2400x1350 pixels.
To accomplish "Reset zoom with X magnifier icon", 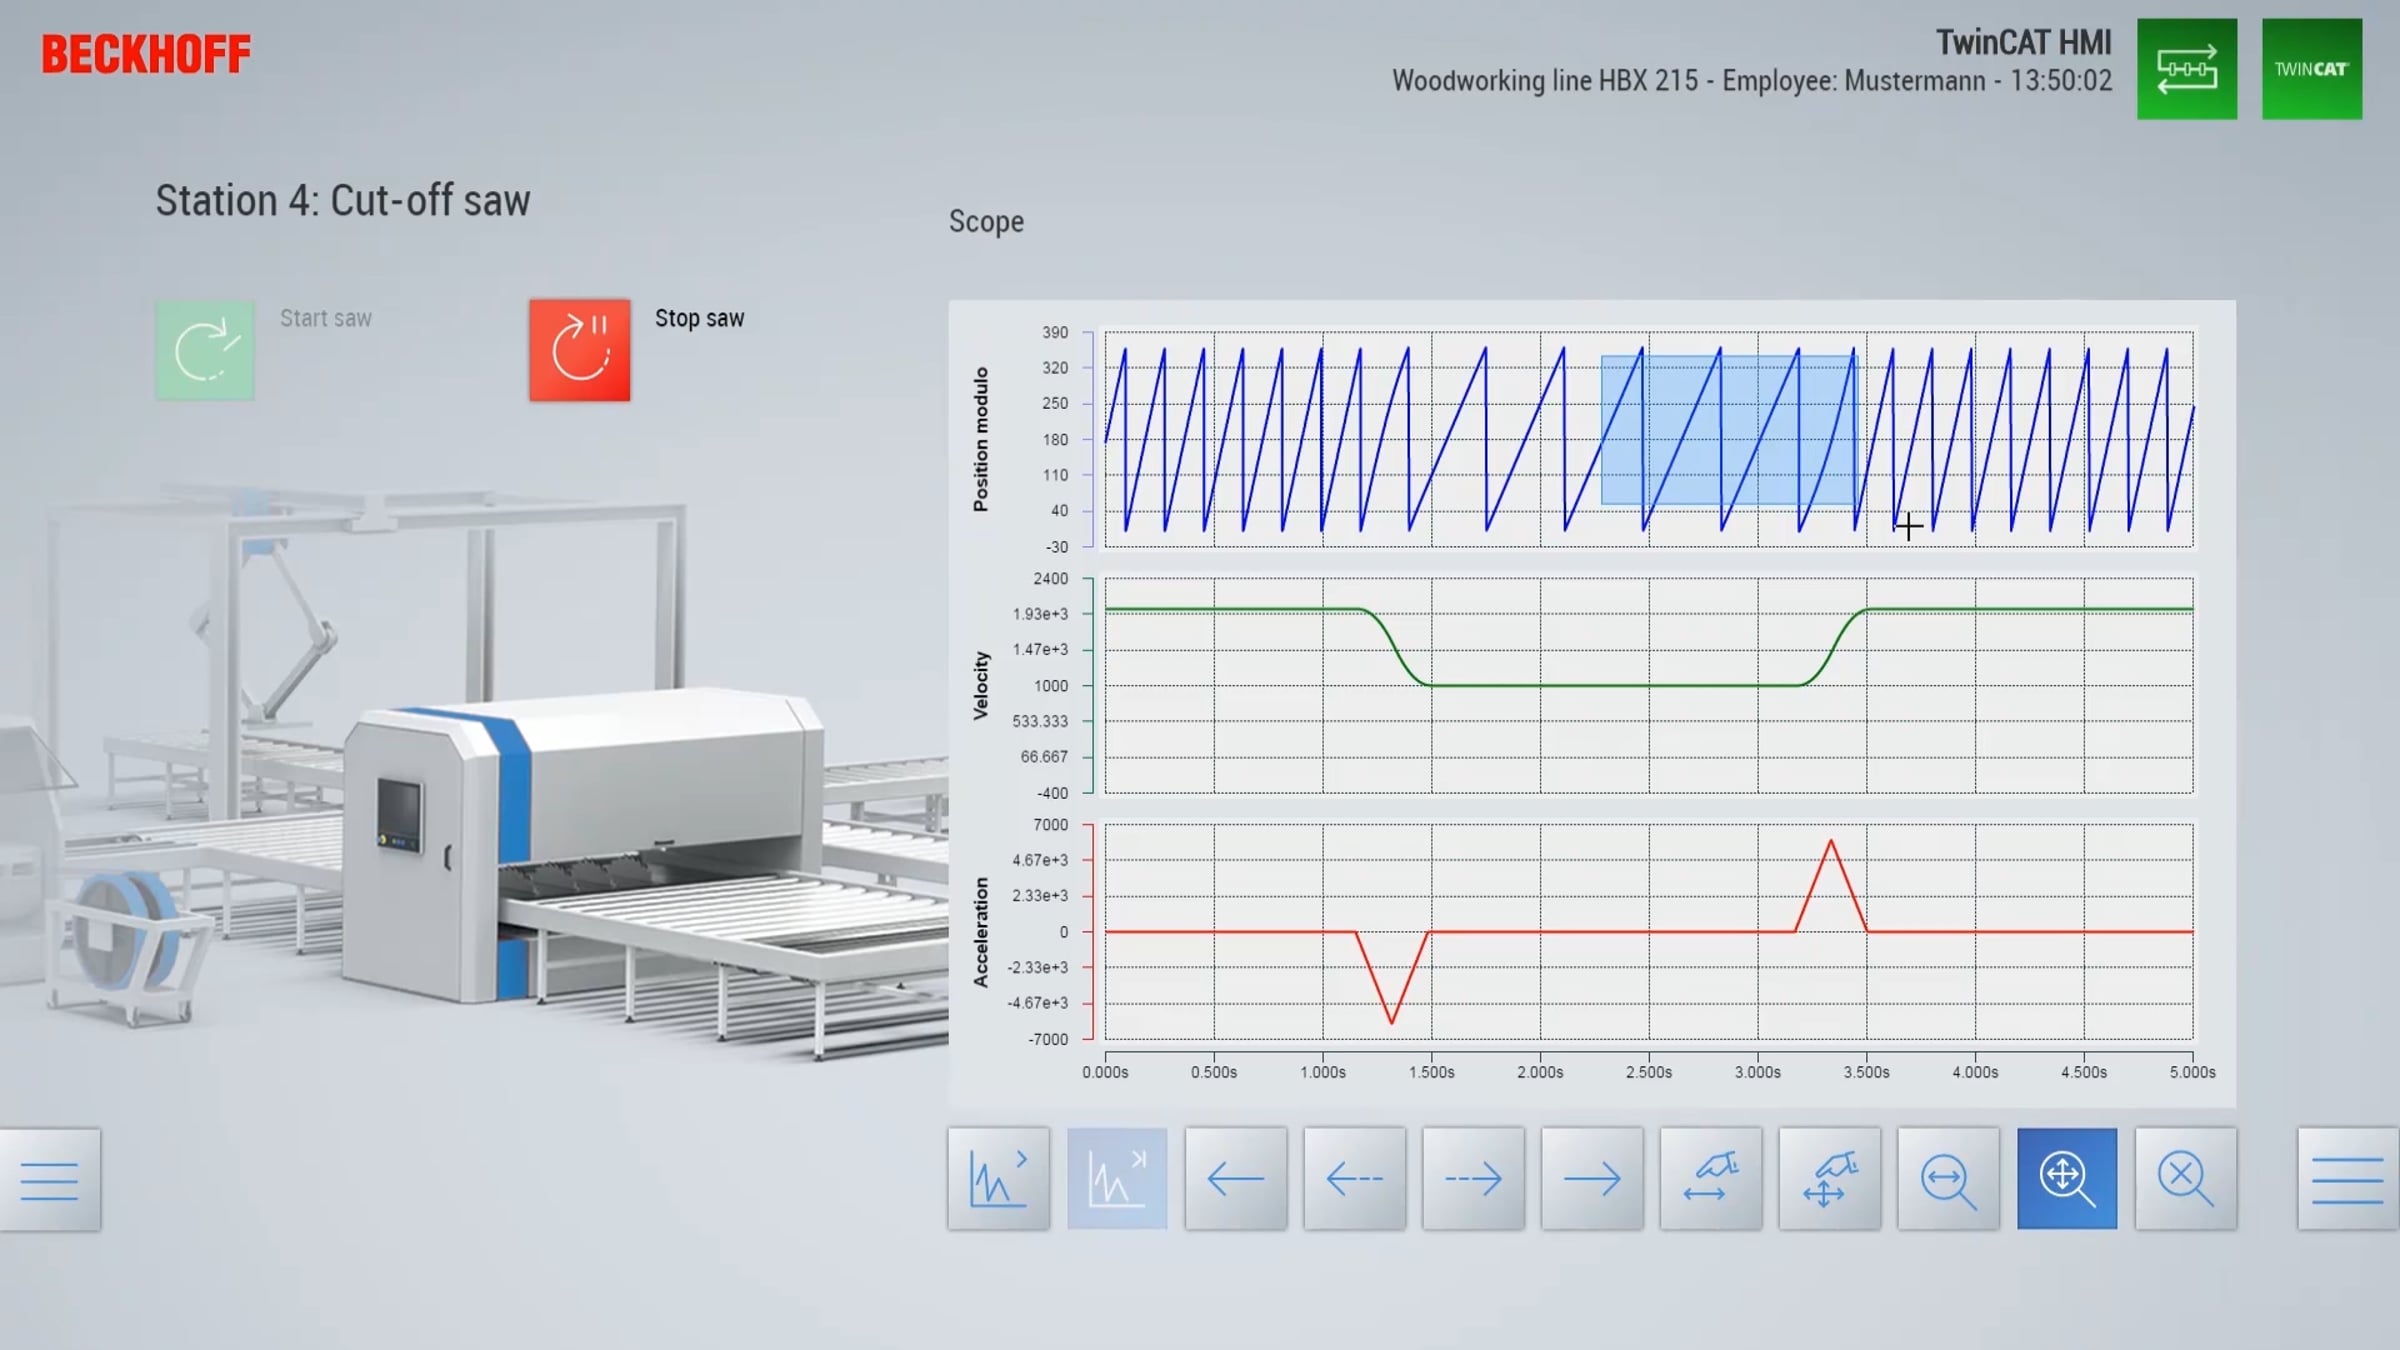I will point(2185,1178).
